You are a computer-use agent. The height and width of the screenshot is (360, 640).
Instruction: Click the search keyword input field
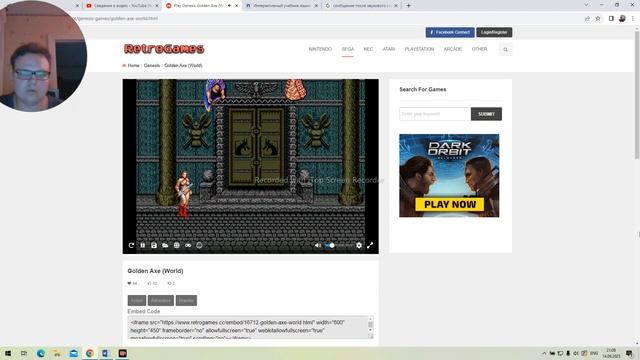pos(435,114)
